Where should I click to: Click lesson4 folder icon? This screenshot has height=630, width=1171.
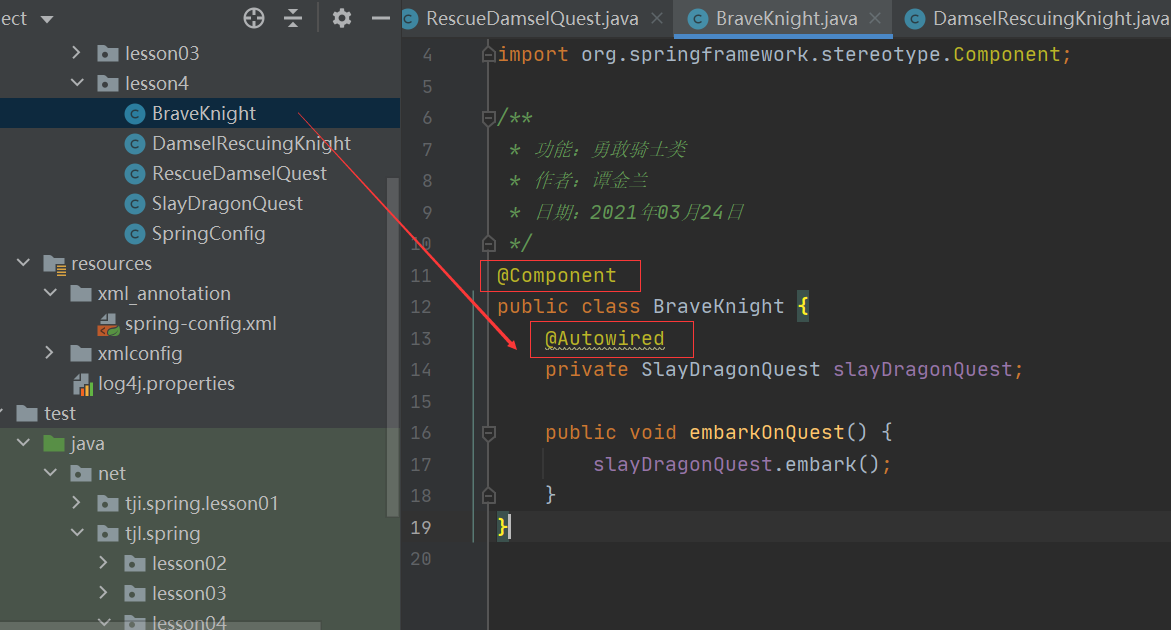click(x=108, y=84)
